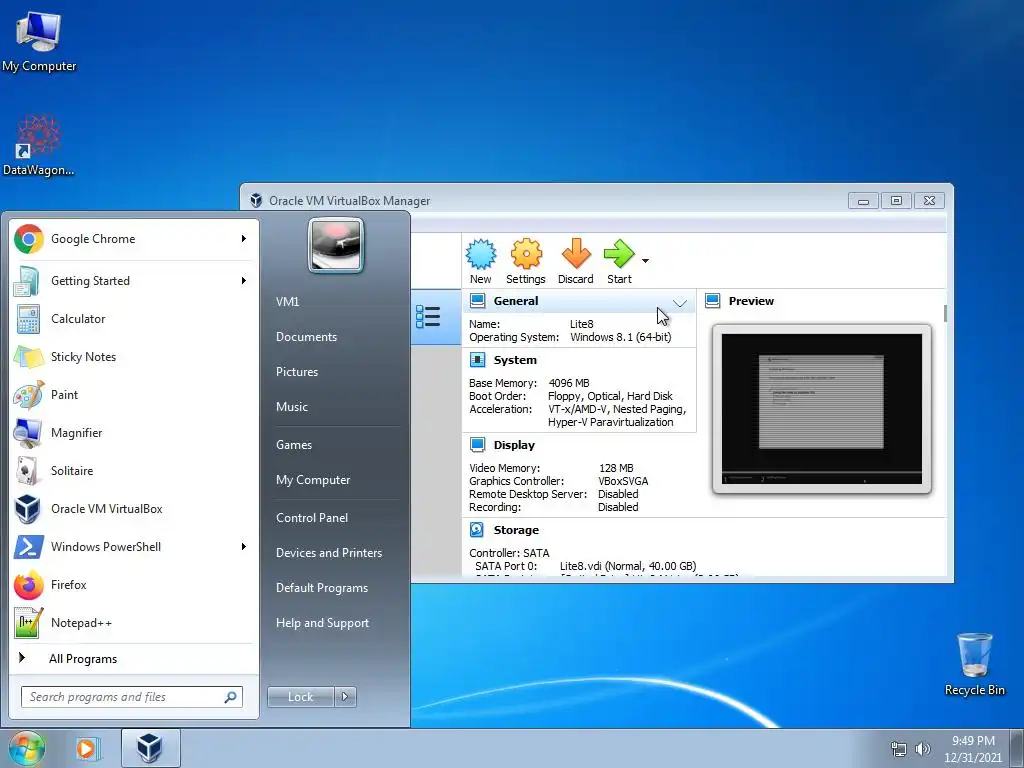Viewport: 1024px width, 768px height.
Task: Open the Start button dropdown arrow
Action: pos(645,261)
